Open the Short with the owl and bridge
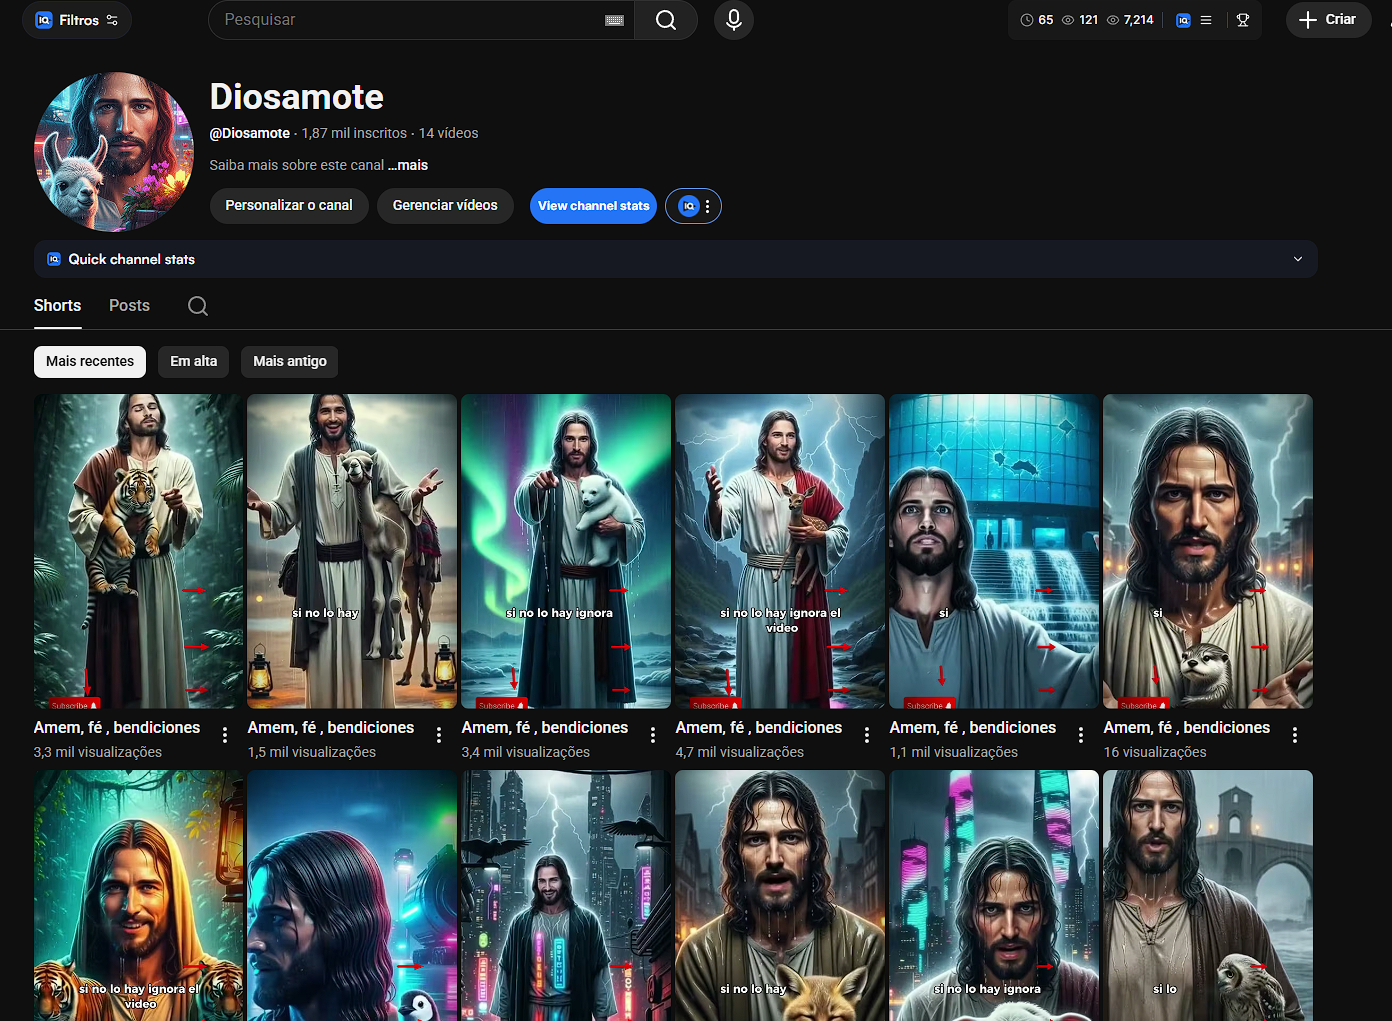This screenshot has height=1021, width=1392. (1208, 896)
